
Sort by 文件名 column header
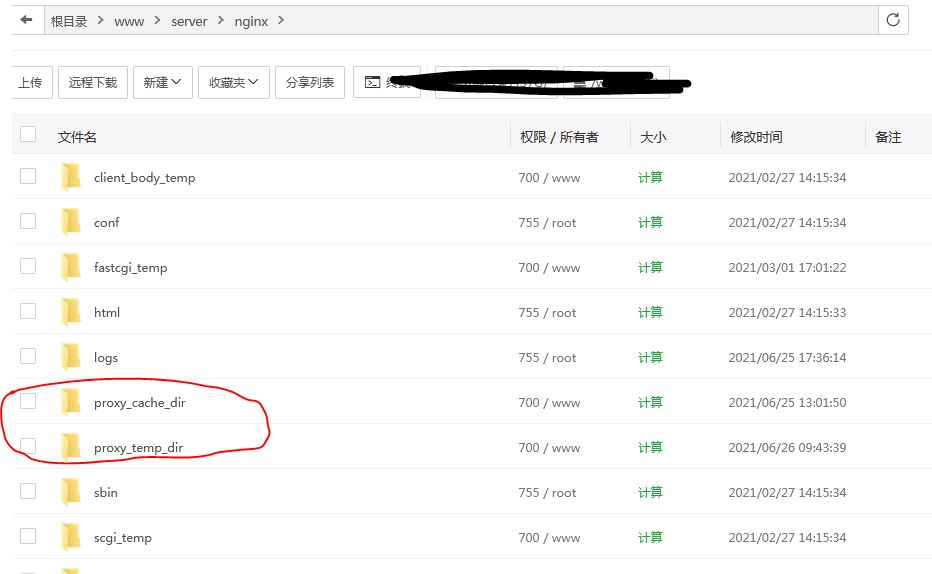[x=77, y=137]
